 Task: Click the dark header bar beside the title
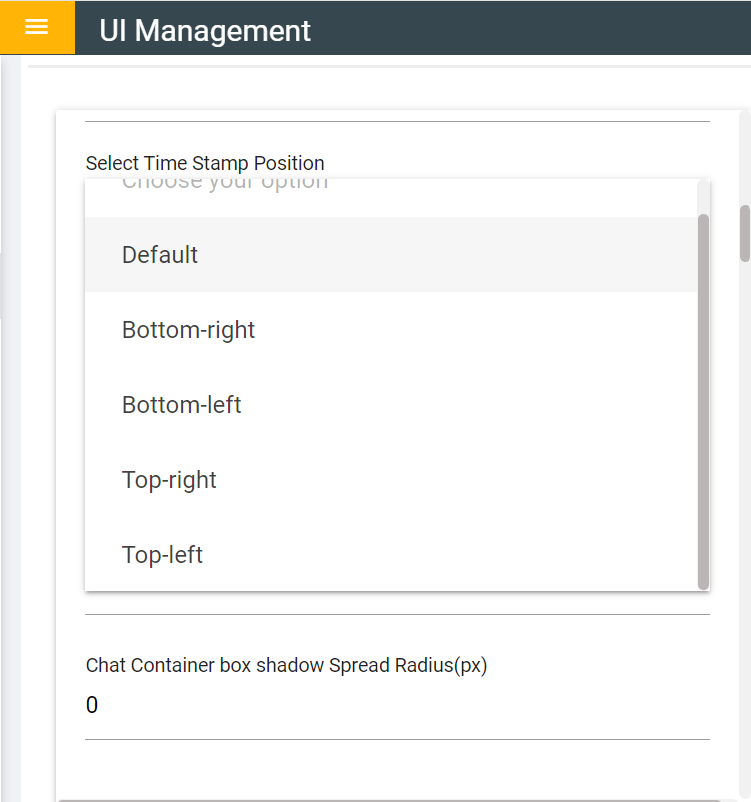530,28
